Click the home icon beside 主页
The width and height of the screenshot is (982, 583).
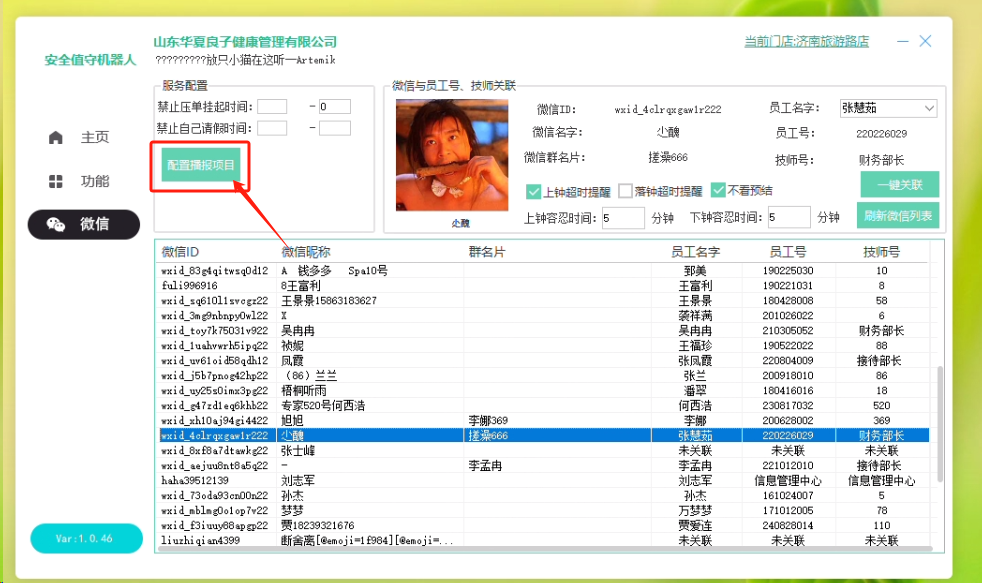coord(56,138)
